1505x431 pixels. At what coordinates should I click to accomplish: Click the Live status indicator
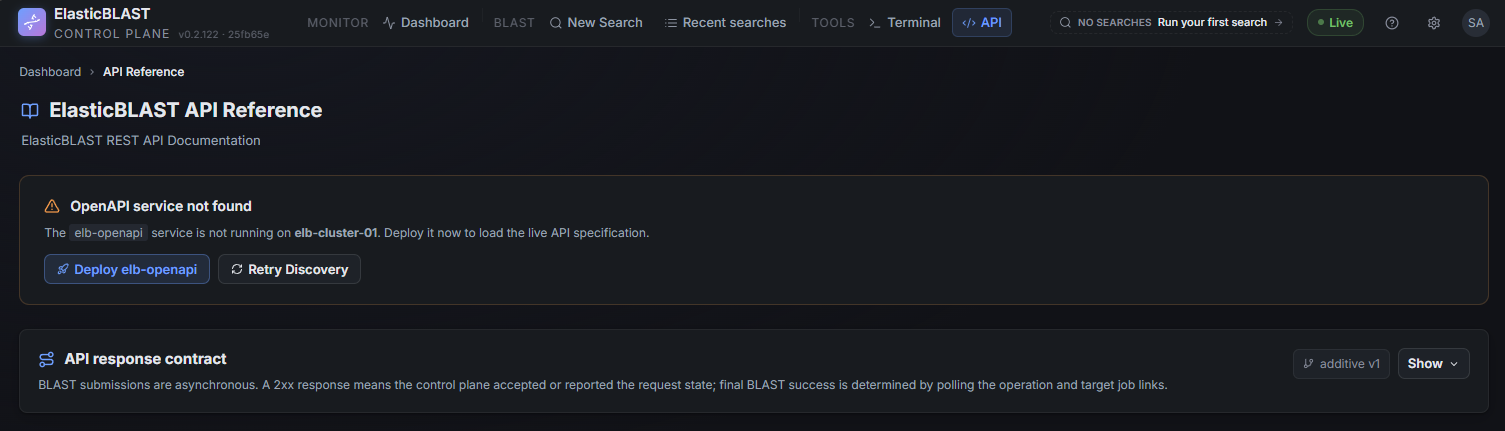tap(1335, 22)
